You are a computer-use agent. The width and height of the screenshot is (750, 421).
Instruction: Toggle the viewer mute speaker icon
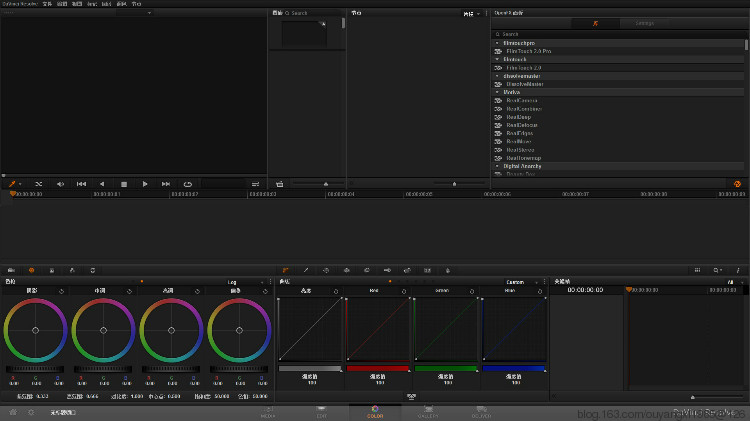pos(60,184)
